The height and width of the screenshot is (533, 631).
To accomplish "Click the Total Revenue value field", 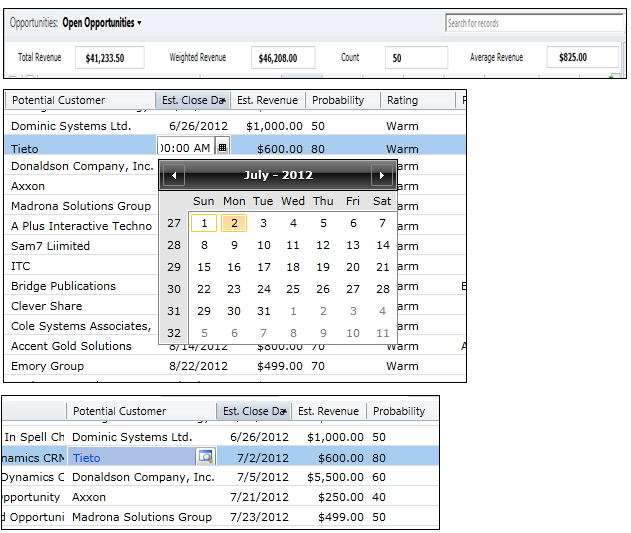I will tap(109, 58).
